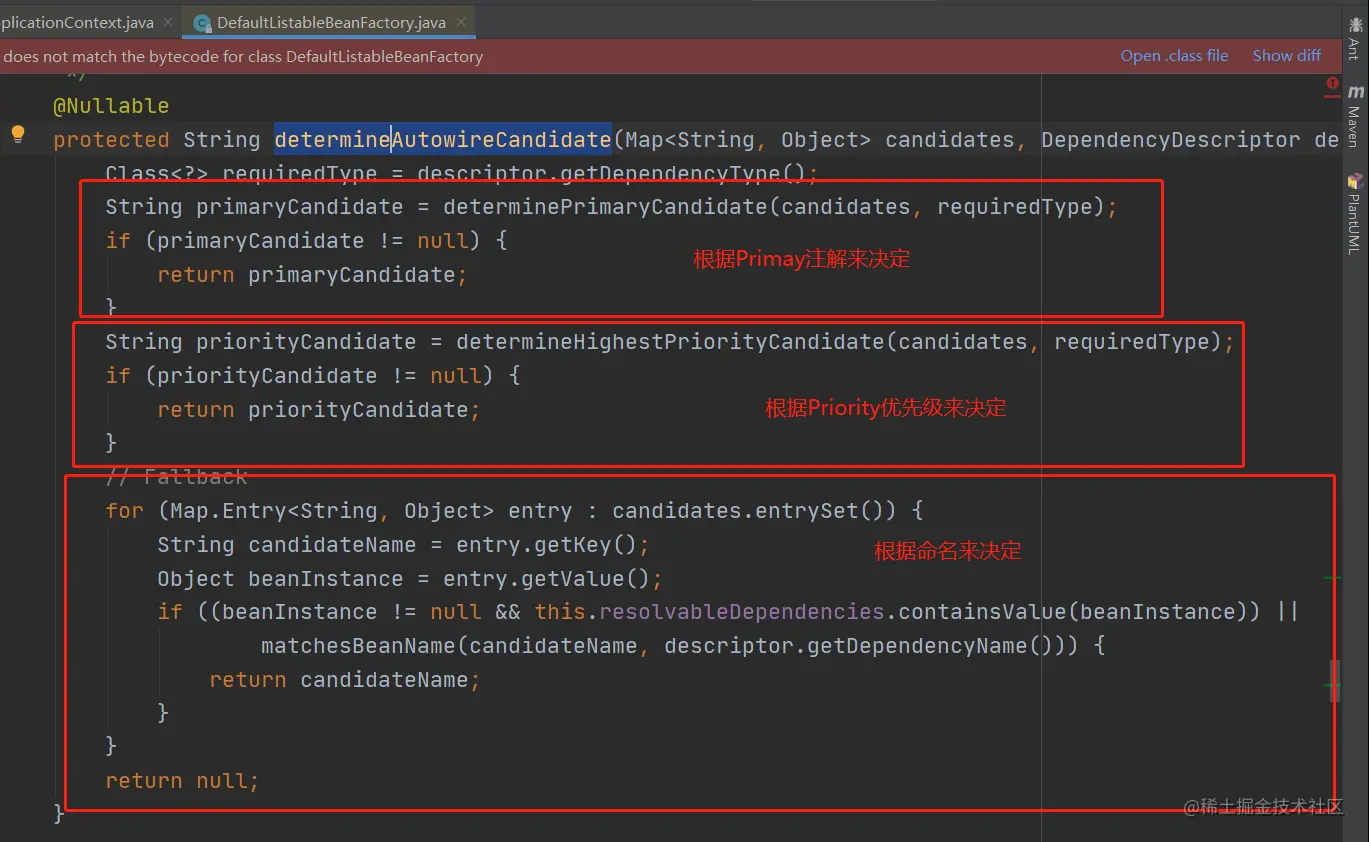This screenshot has width=1369, height=842.
Task: Click the red error inspection indicator
Action: tap(1332, 83)
